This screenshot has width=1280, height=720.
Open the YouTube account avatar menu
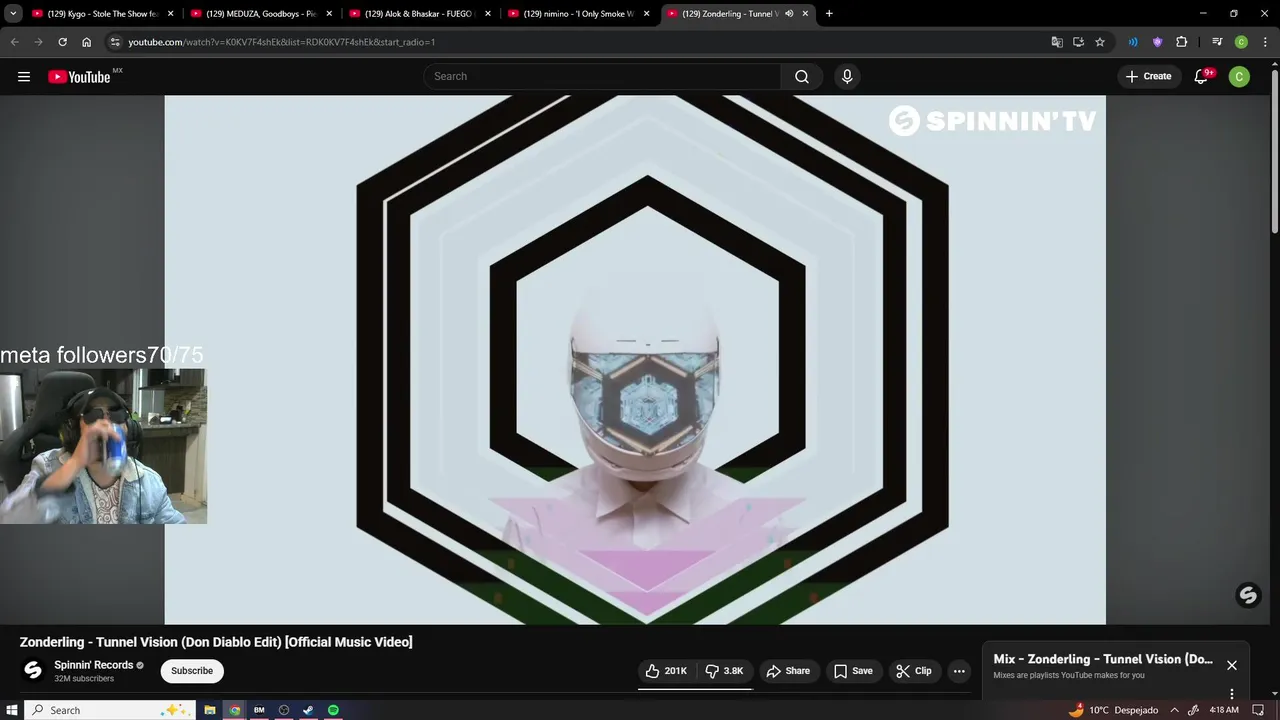1239,77
